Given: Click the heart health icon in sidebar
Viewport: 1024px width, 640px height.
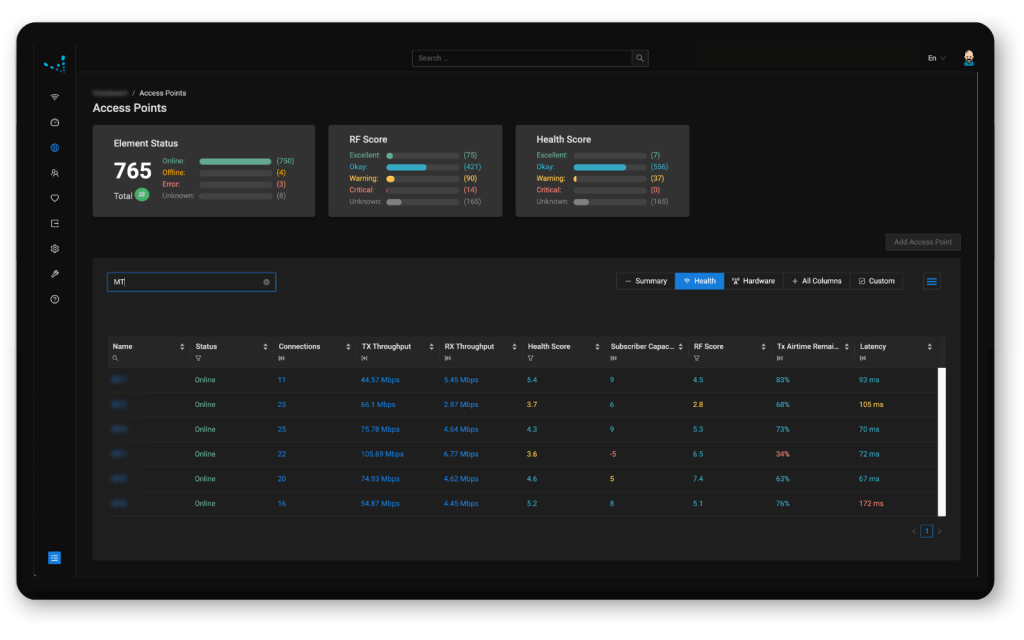Looking at the screenshot, I should 55,198.
